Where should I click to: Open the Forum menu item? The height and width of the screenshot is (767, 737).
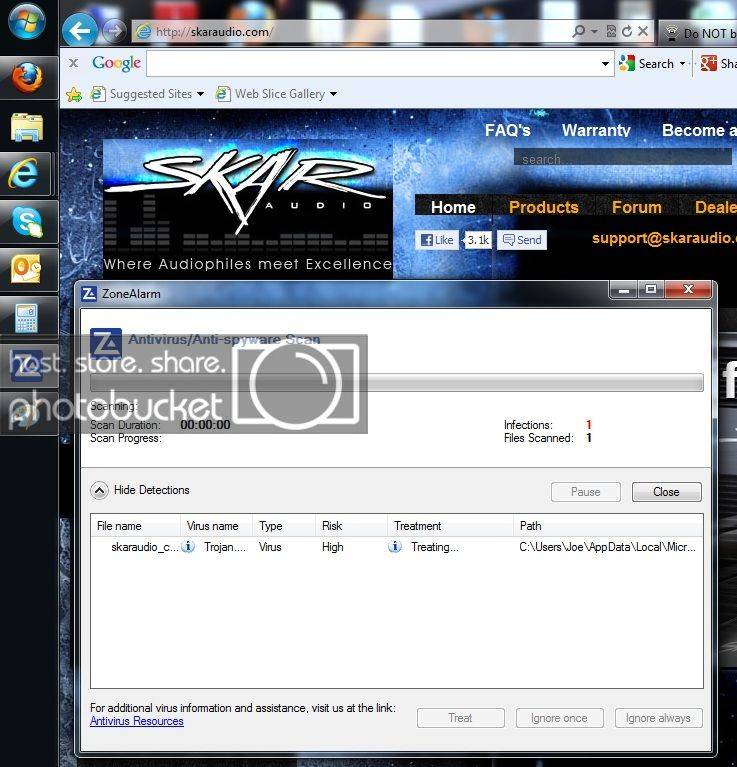[x=636, y=207]
